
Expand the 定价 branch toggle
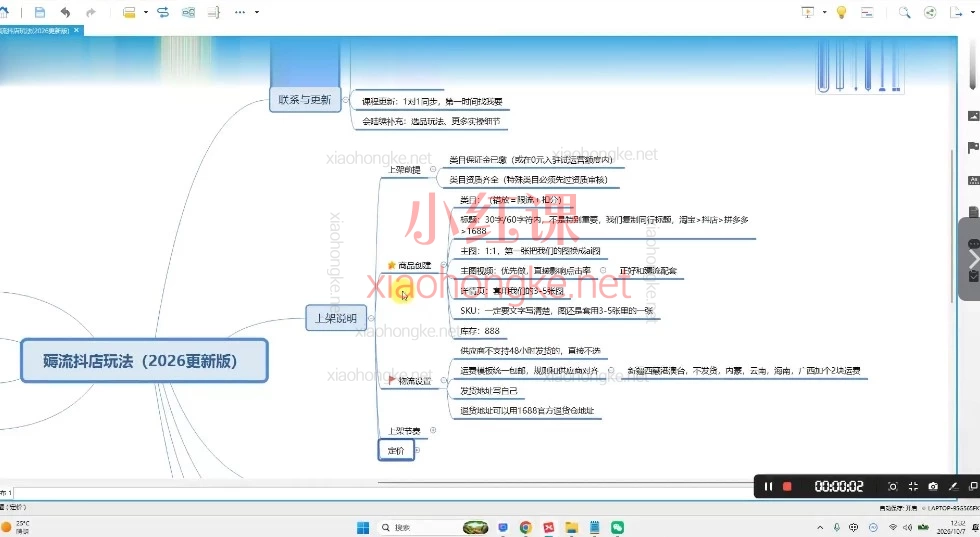pos(418,450)
